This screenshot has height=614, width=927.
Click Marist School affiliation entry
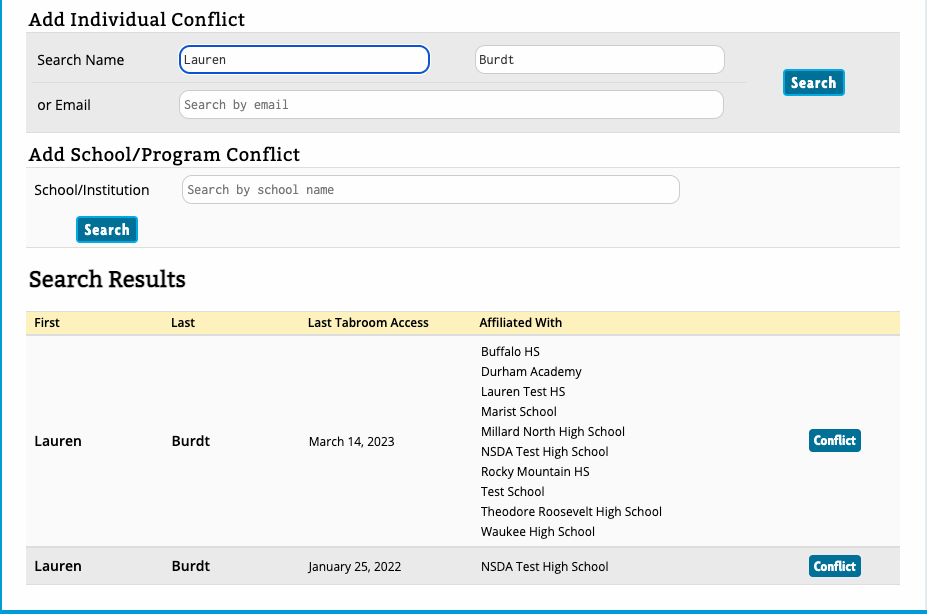point(518,412)
